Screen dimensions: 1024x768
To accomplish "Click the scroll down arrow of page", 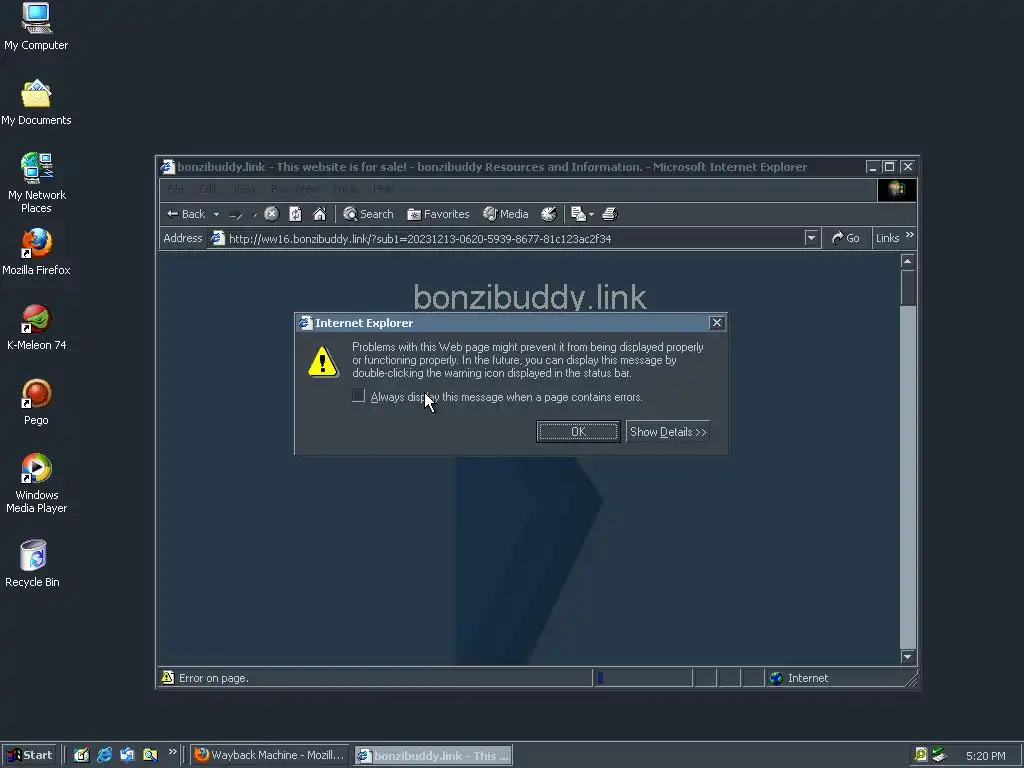I will (907, 657).
